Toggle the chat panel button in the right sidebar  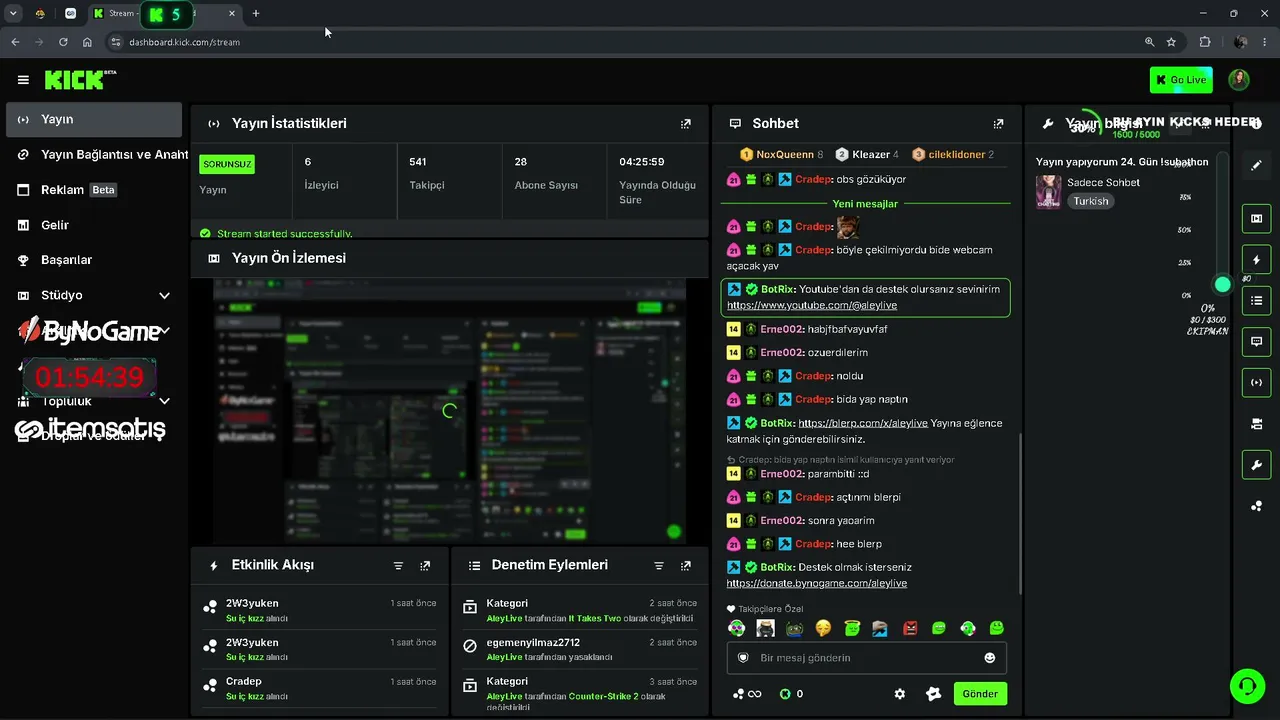point(1257,342)
